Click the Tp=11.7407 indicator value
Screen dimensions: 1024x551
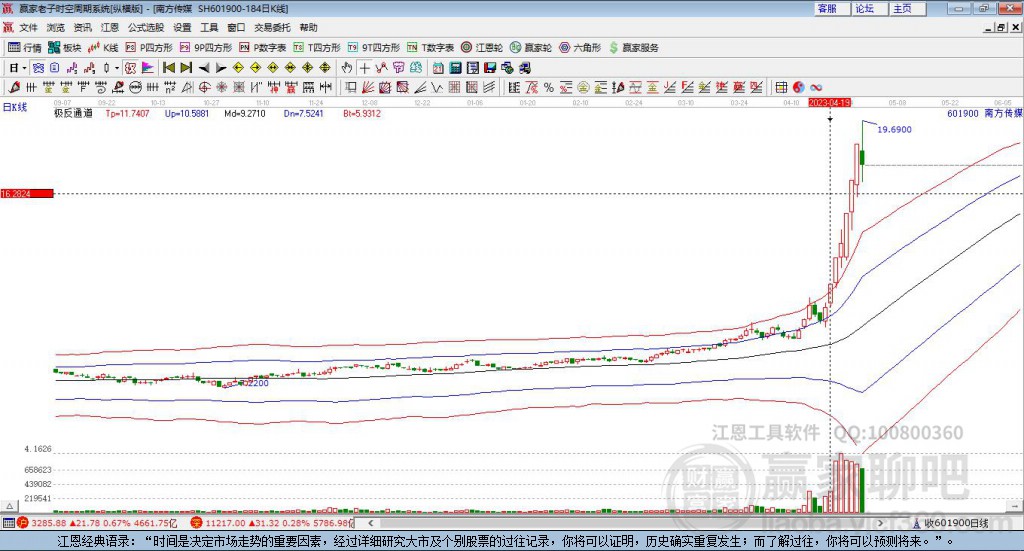click(x=127, y=114)
